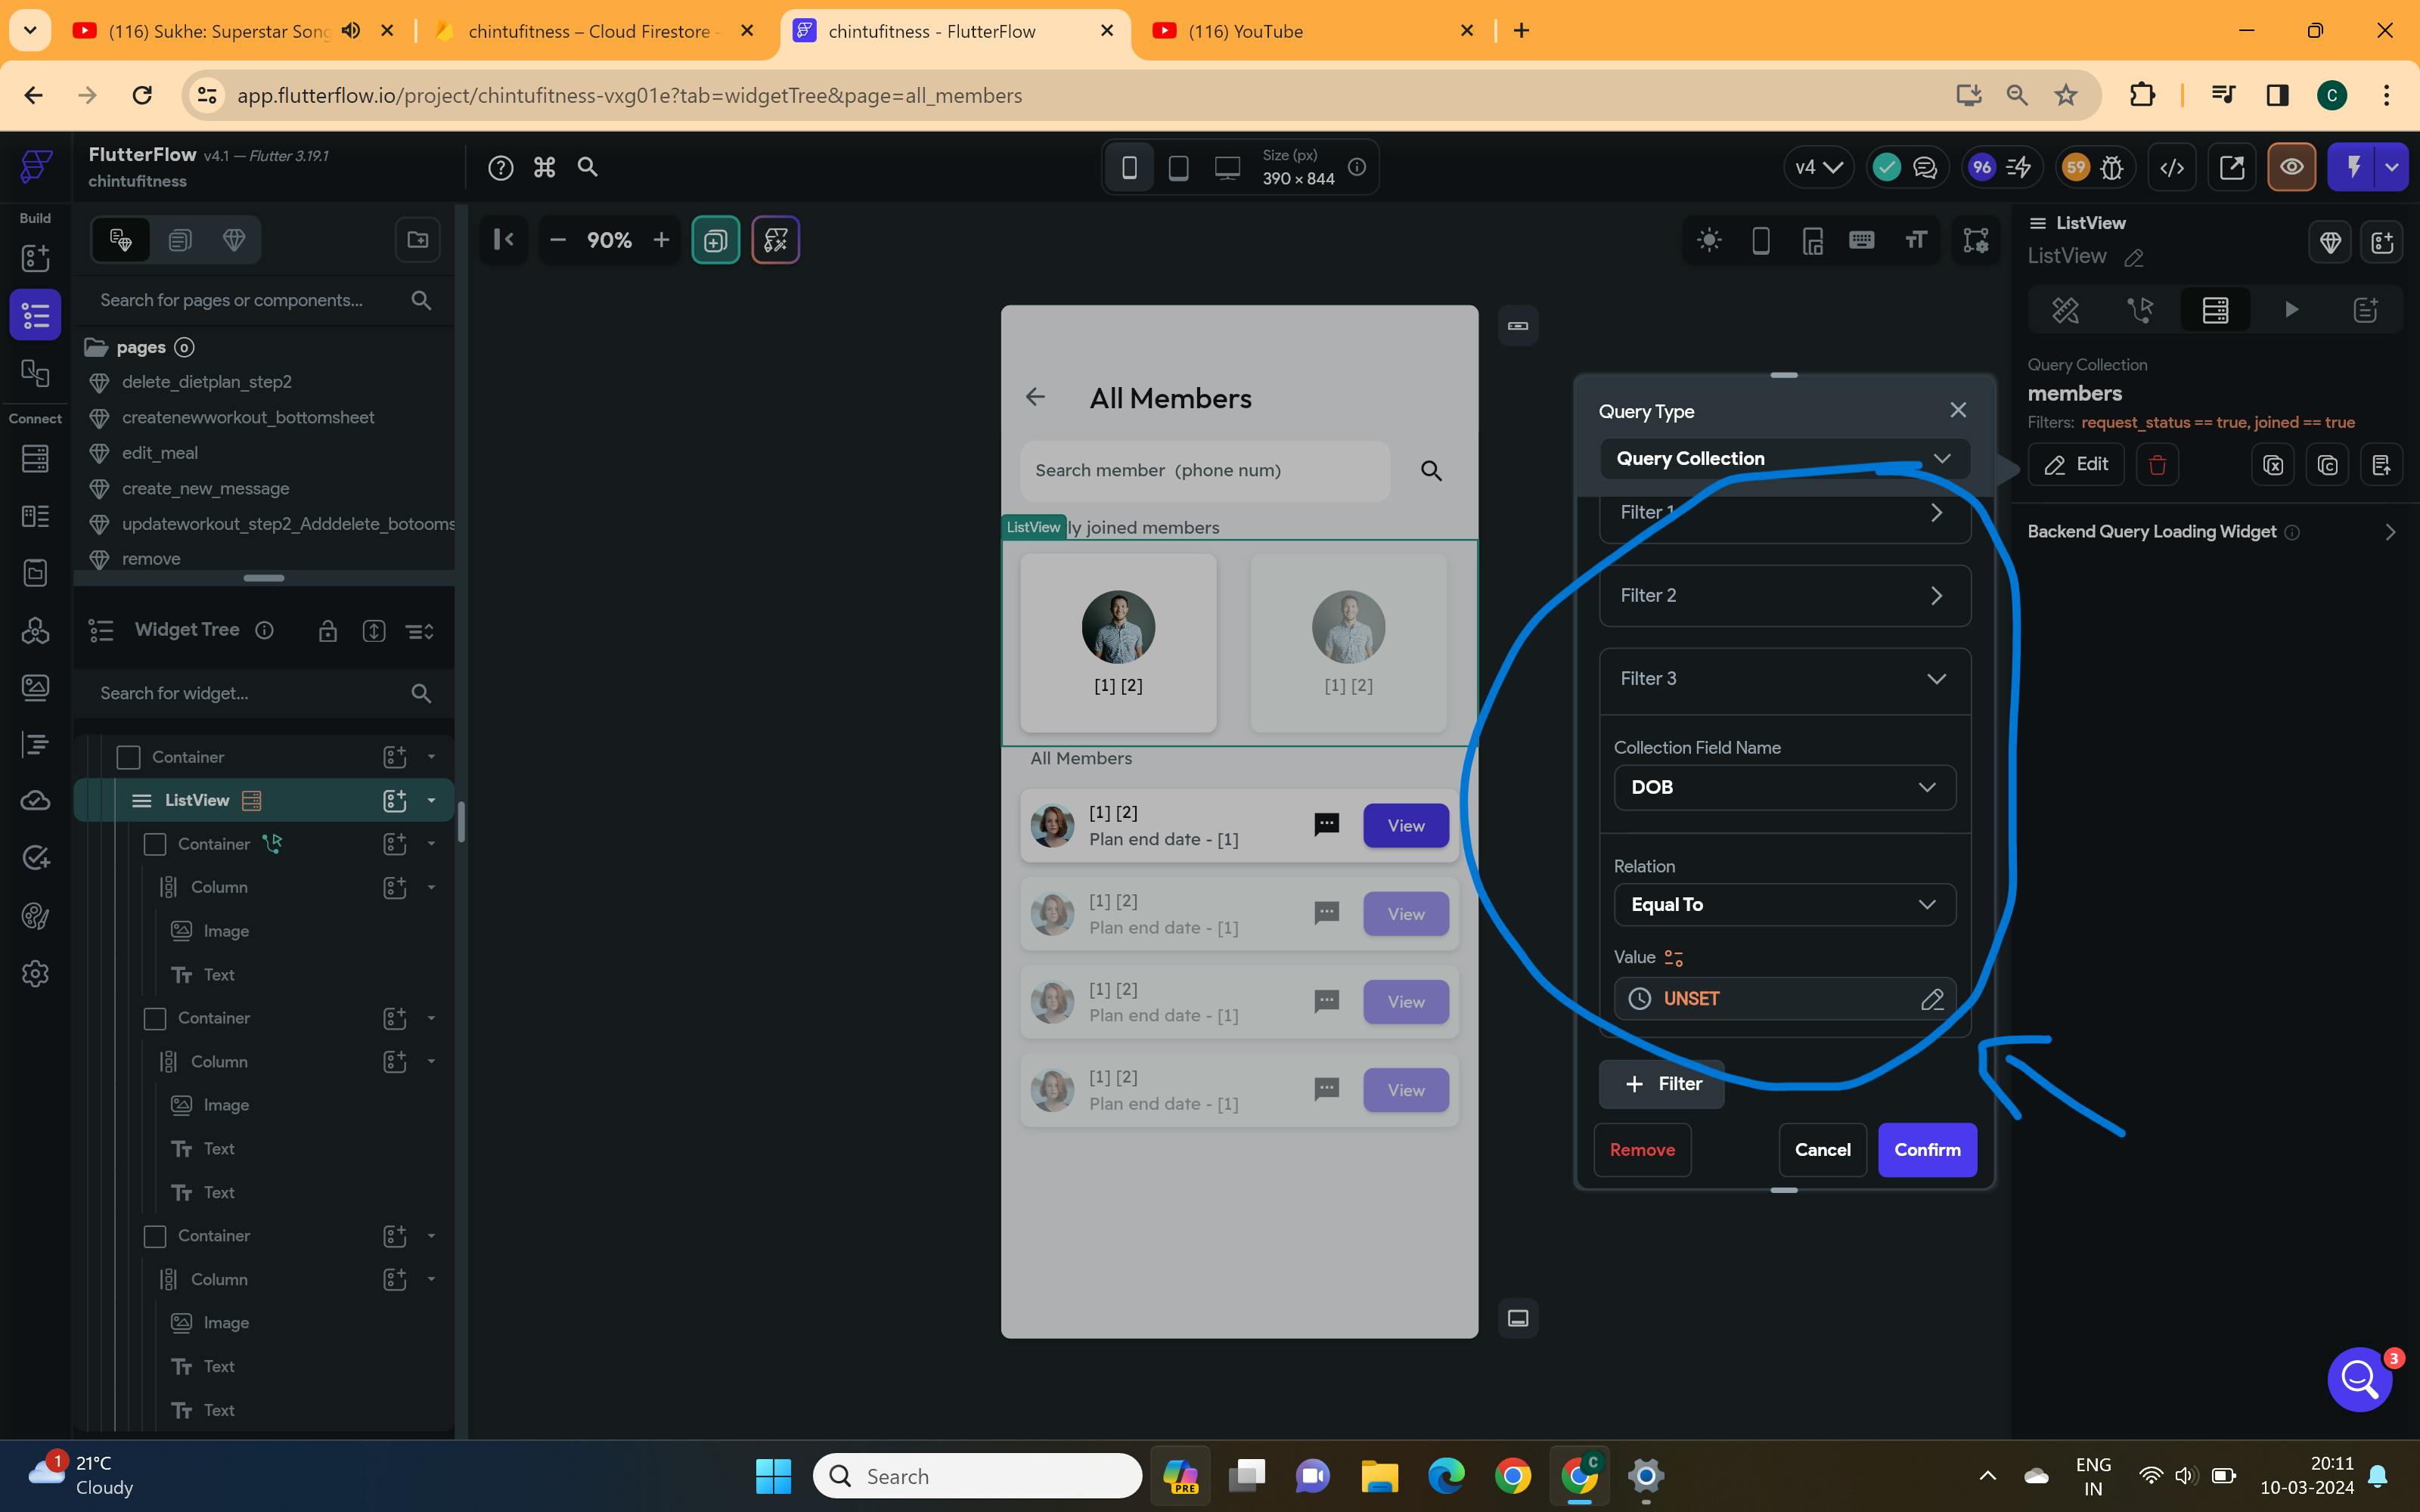Open File Explorer from taskbar
The width and height of the screenshot is (2420, 1512).
point(1379,1476)
